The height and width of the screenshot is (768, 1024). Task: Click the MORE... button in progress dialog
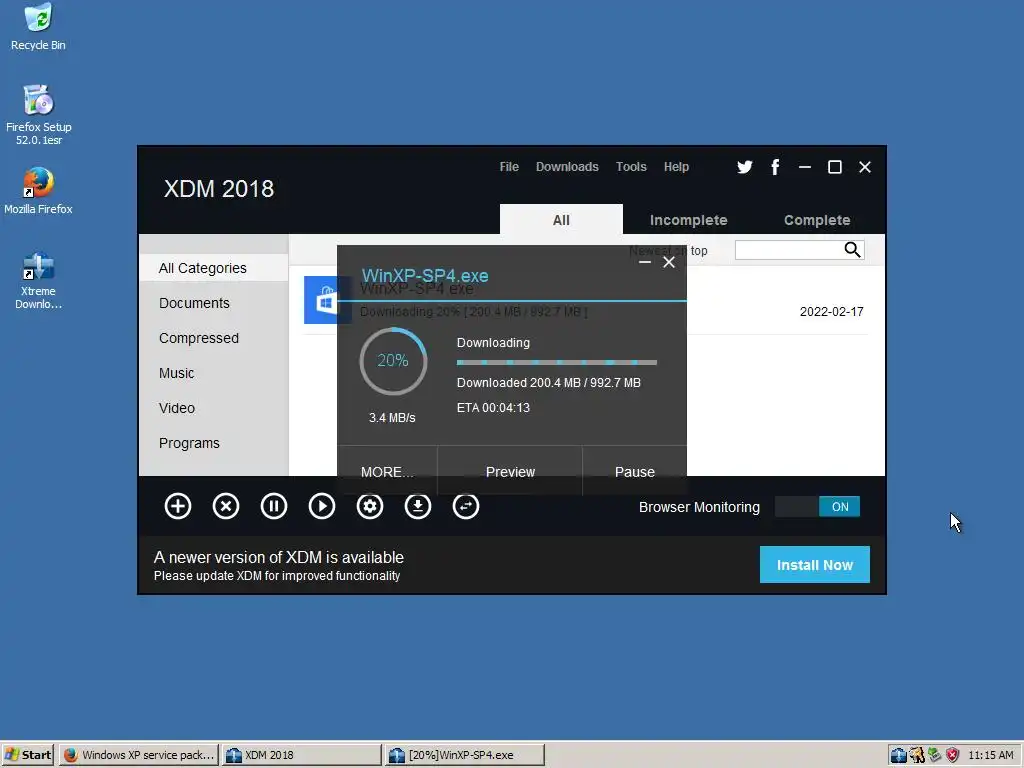pyautogui.click(x=387, y=471)
